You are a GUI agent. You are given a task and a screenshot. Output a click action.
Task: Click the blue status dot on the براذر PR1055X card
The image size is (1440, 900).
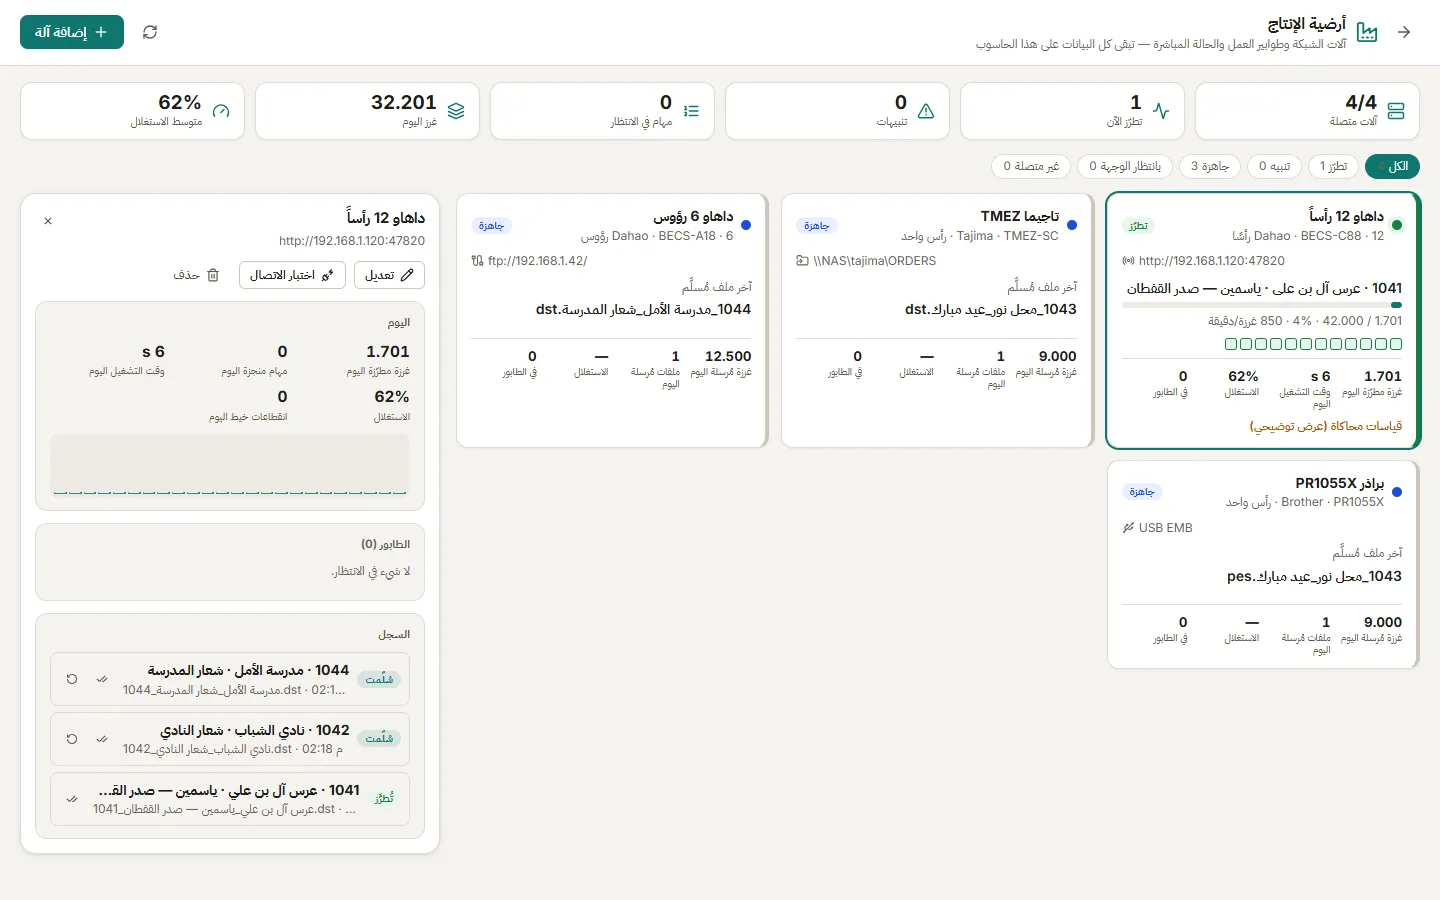click(x=1397, y=492)
